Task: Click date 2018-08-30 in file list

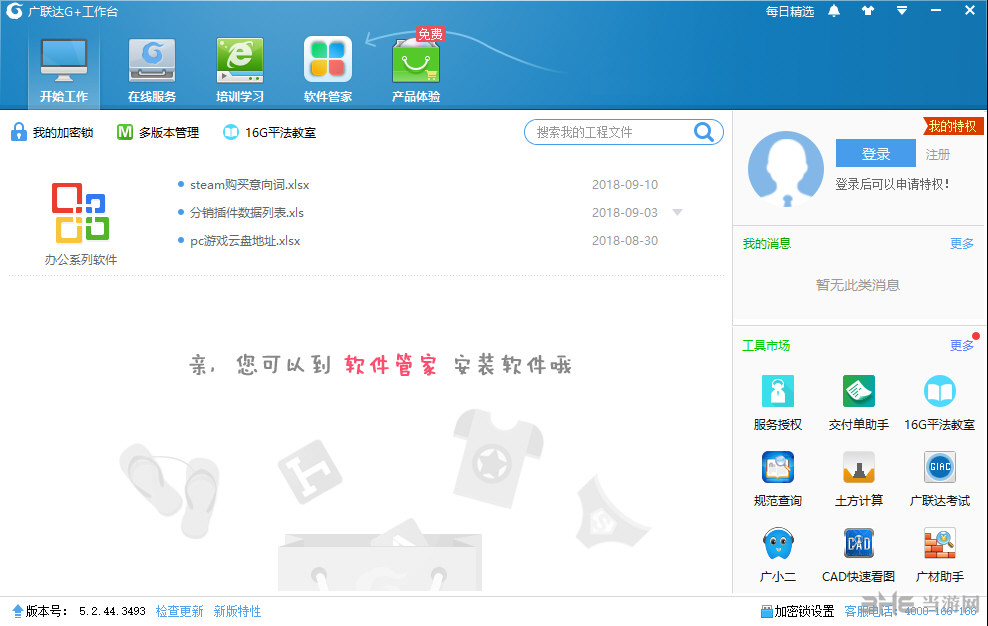Action: pos(624,240)
